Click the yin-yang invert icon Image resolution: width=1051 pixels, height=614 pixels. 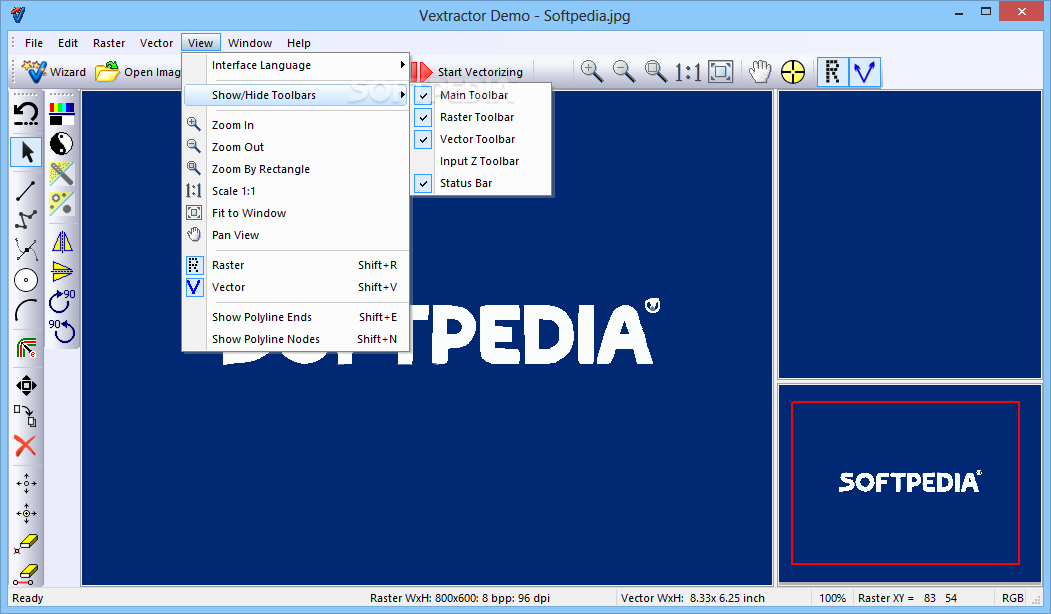(62, 143)
